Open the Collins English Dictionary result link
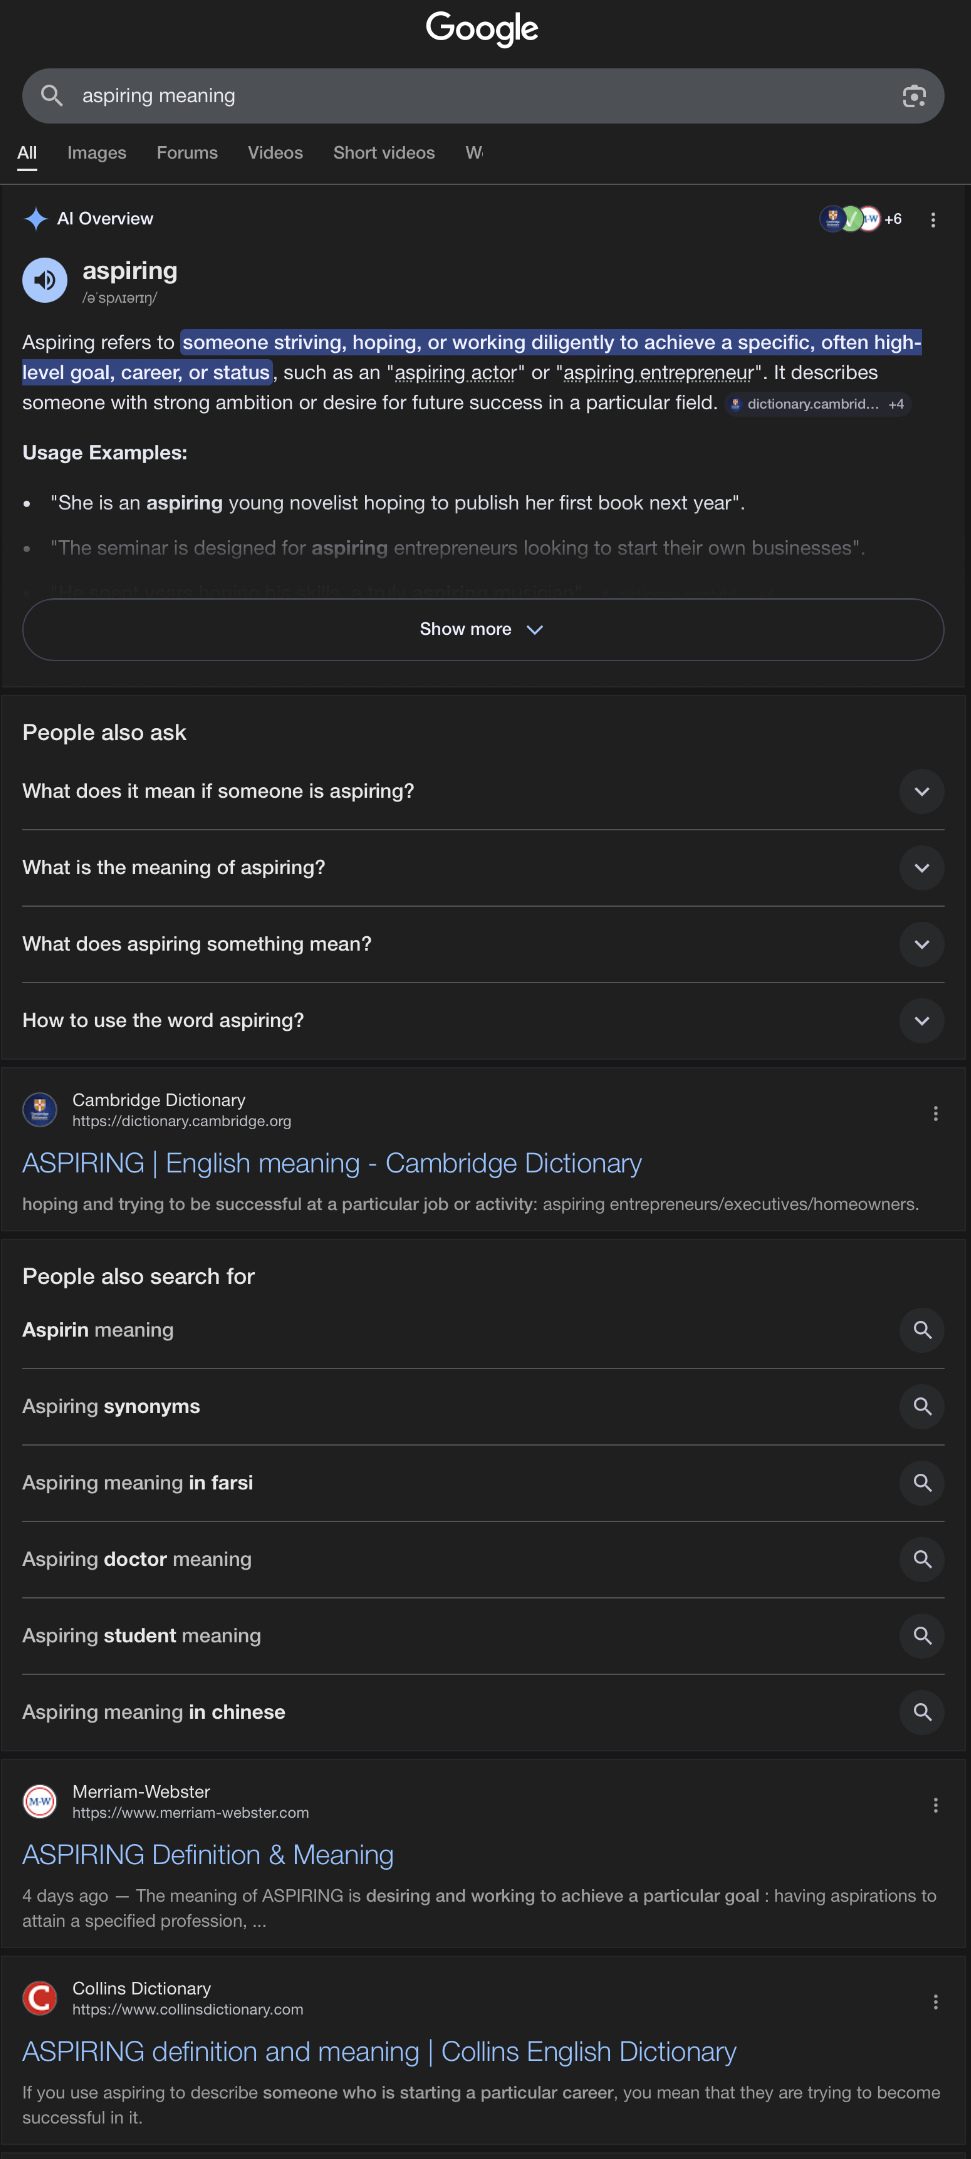The image size is (971, 2159). tap(379, 2052)
